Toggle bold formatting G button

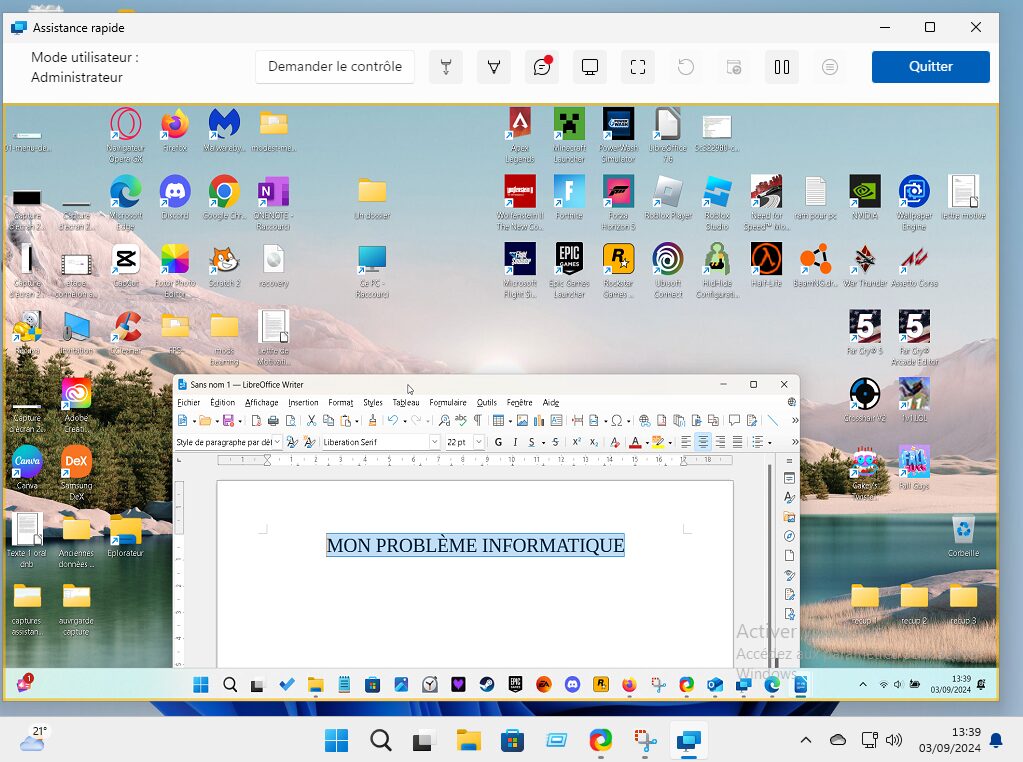coord(498,442)
